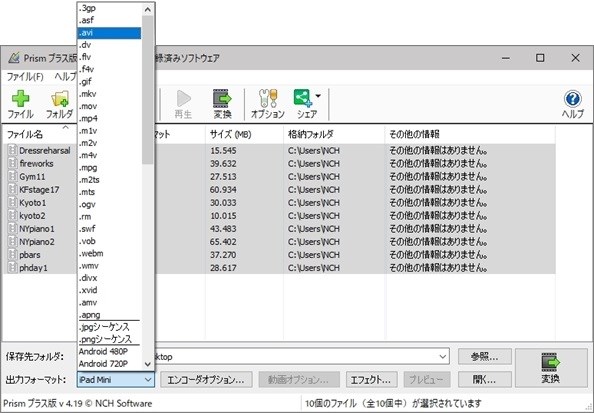Expand the Share dropdown arrow
Image resolution: width=594 pixels, height=413 pixels.
pos(318,96)
